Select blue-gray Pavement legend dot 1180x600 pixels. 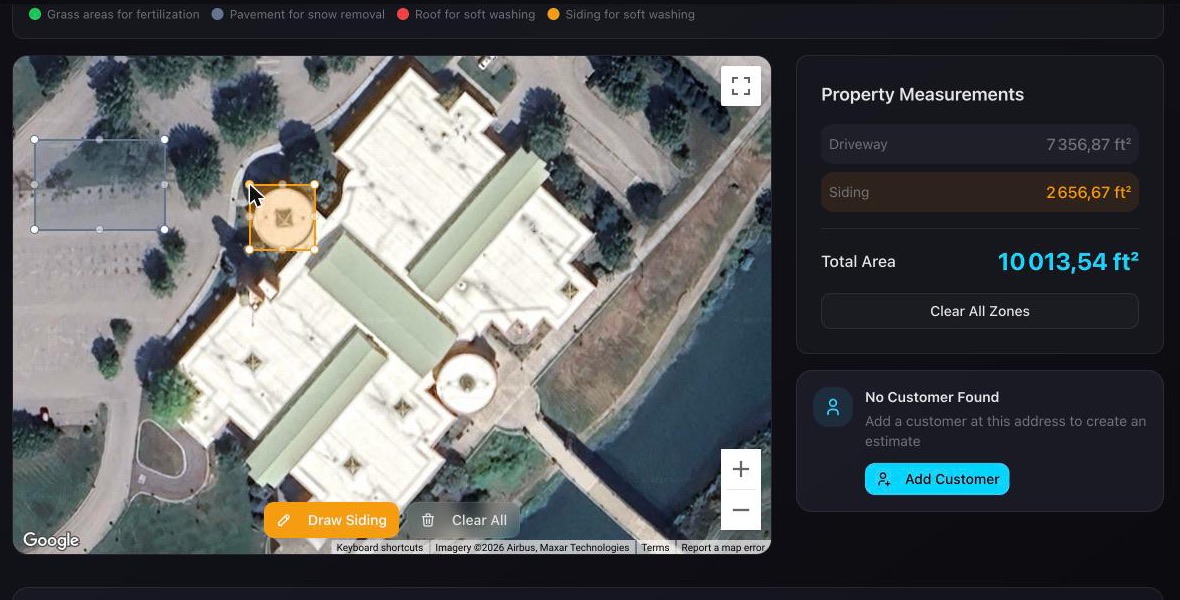click(x=217, y=14)
